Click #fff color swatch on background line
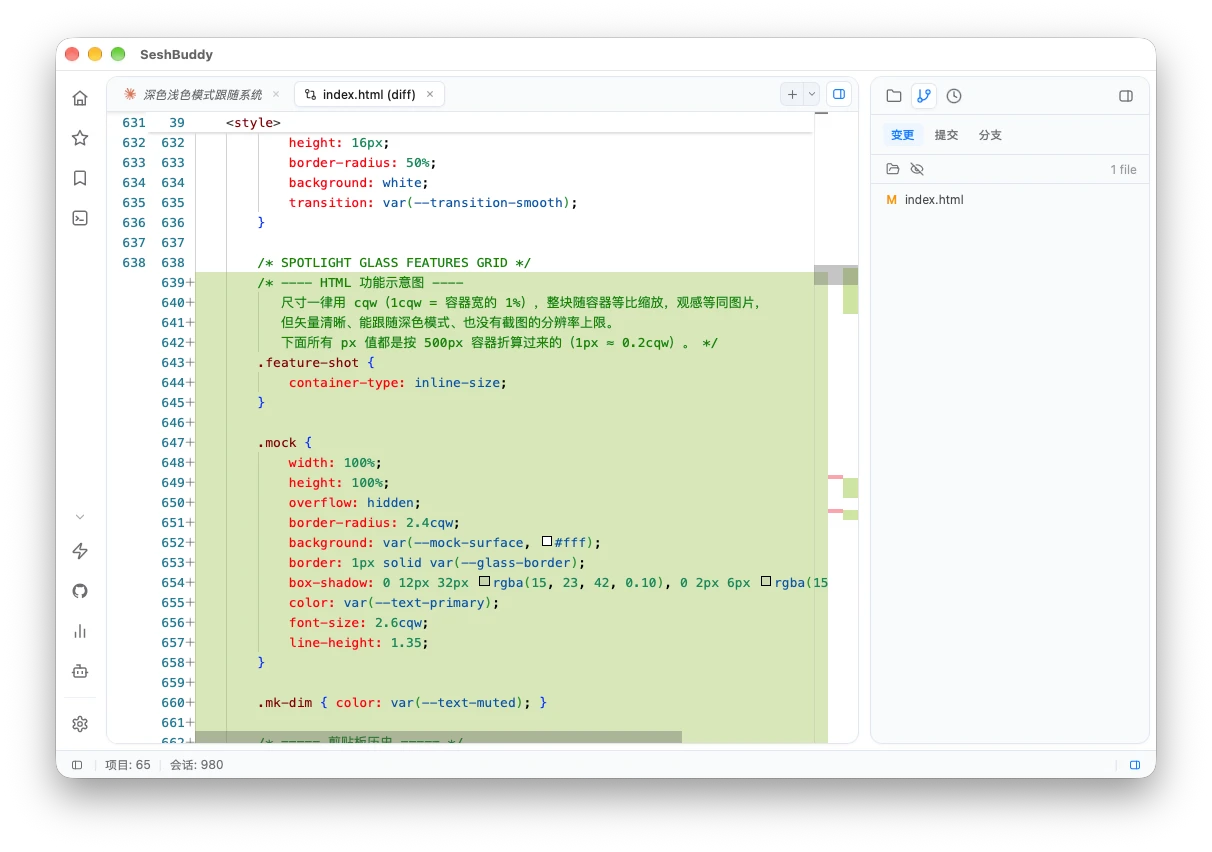 point(547,542)
